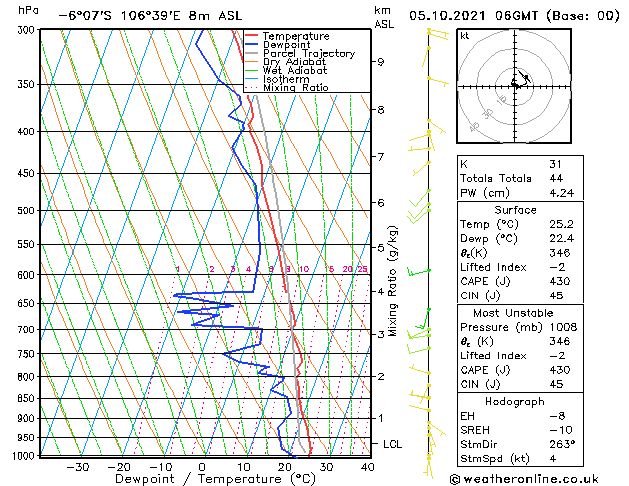Click the 'EH' value -8

[558, 416]
